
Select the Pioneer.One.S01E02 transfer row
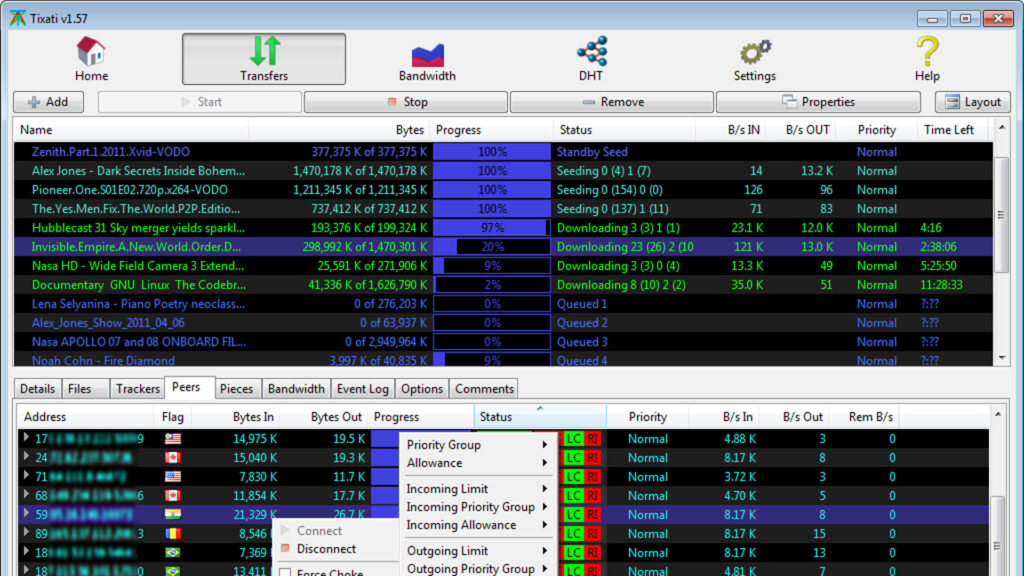coord(130,190)
